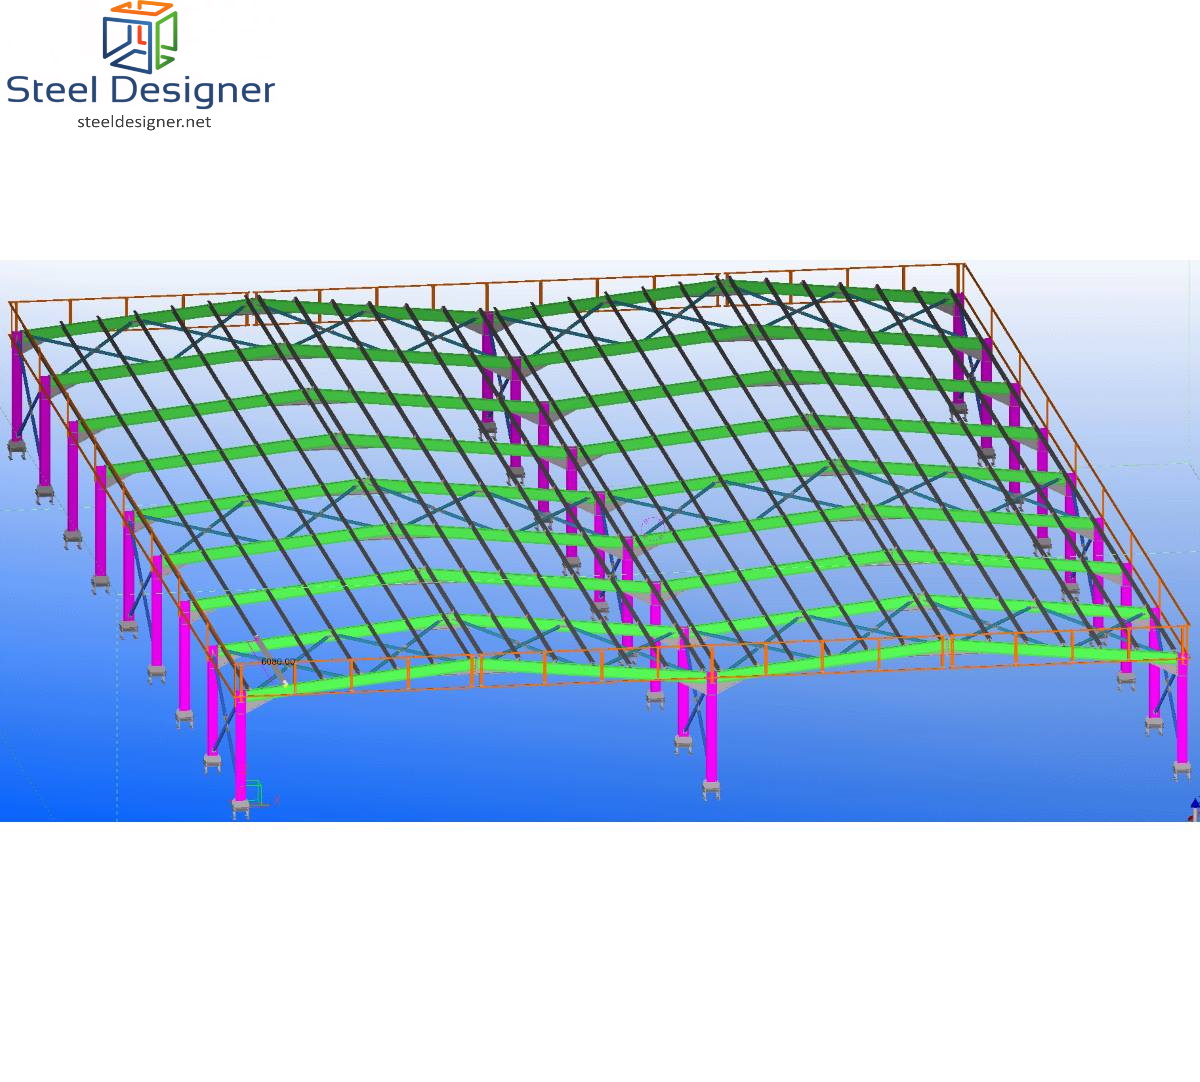Select the front-center magenta column
This screenshot has height=1082, width=1200.
pos(711,730)
